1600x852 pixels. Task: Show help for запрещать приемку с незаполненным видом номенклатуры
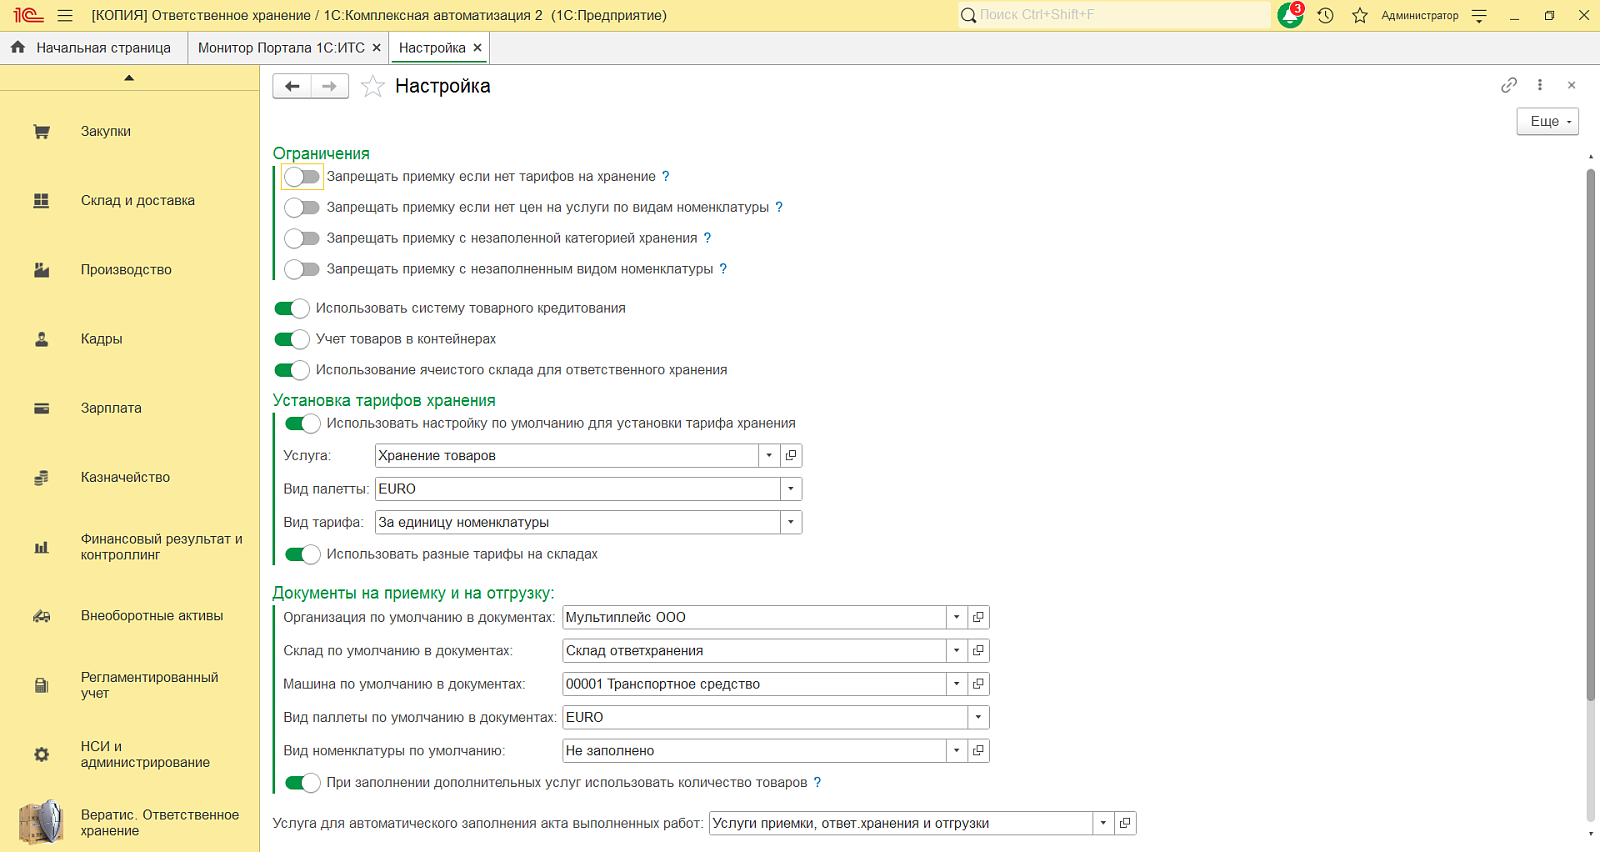(723, 269)
